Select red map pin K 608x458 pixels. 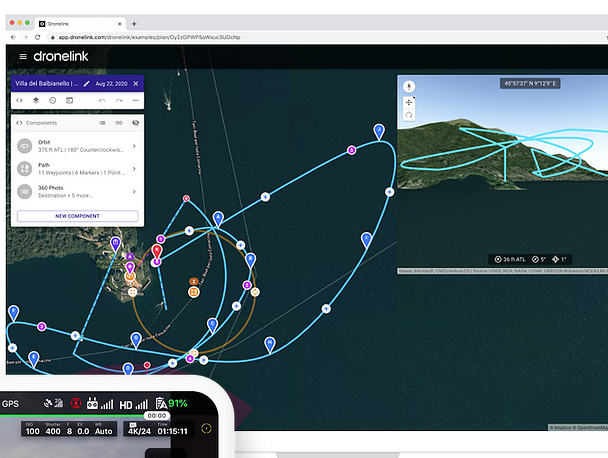pyautogui.click(x=157, y=252)
